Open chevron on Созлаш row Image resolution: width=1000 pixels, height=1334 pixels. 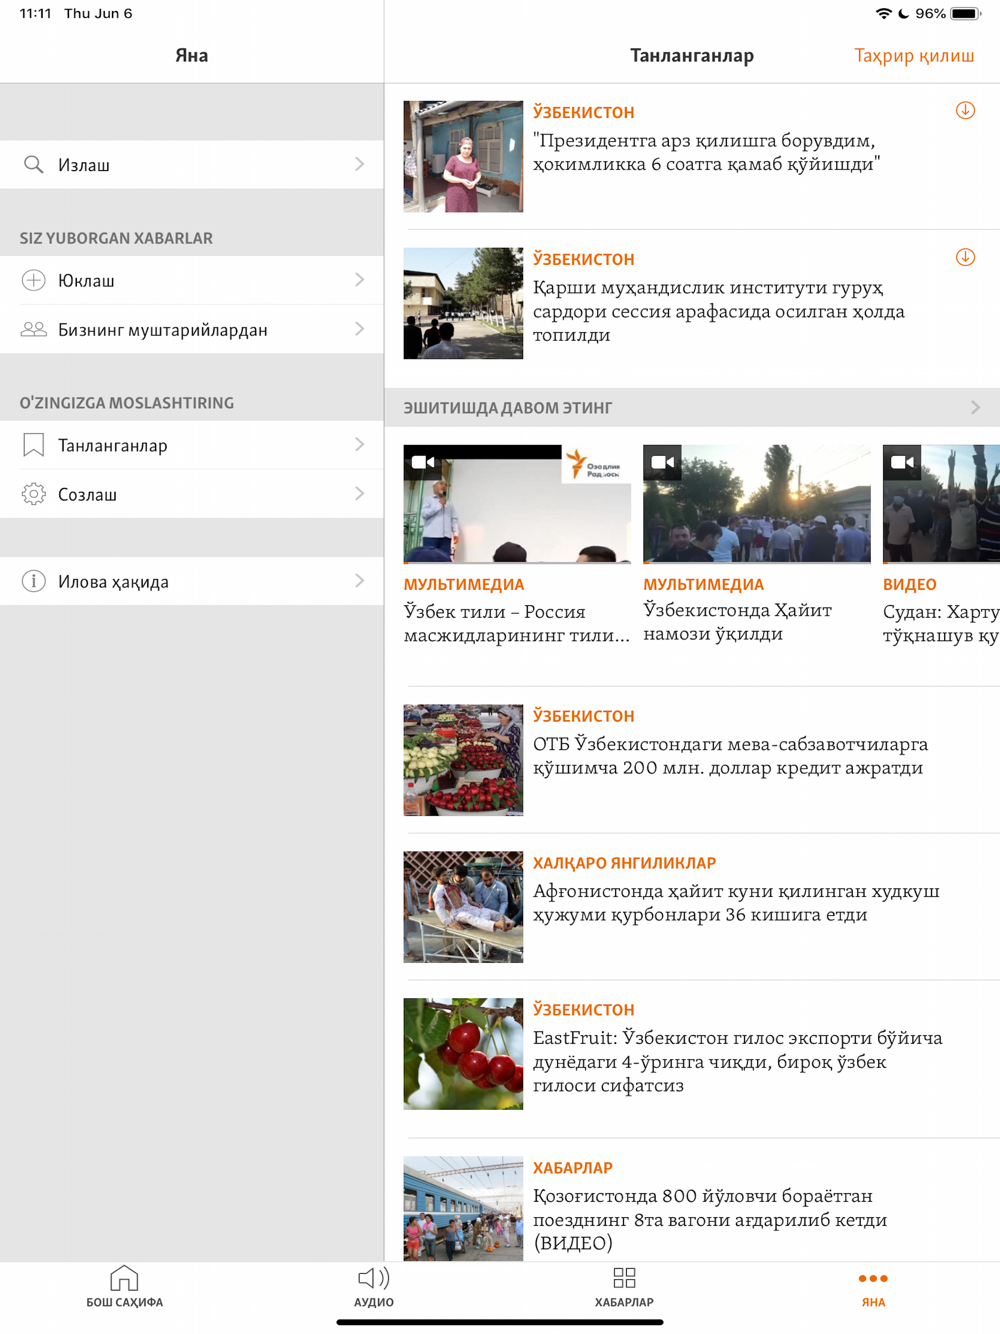[x=360, y=494]
